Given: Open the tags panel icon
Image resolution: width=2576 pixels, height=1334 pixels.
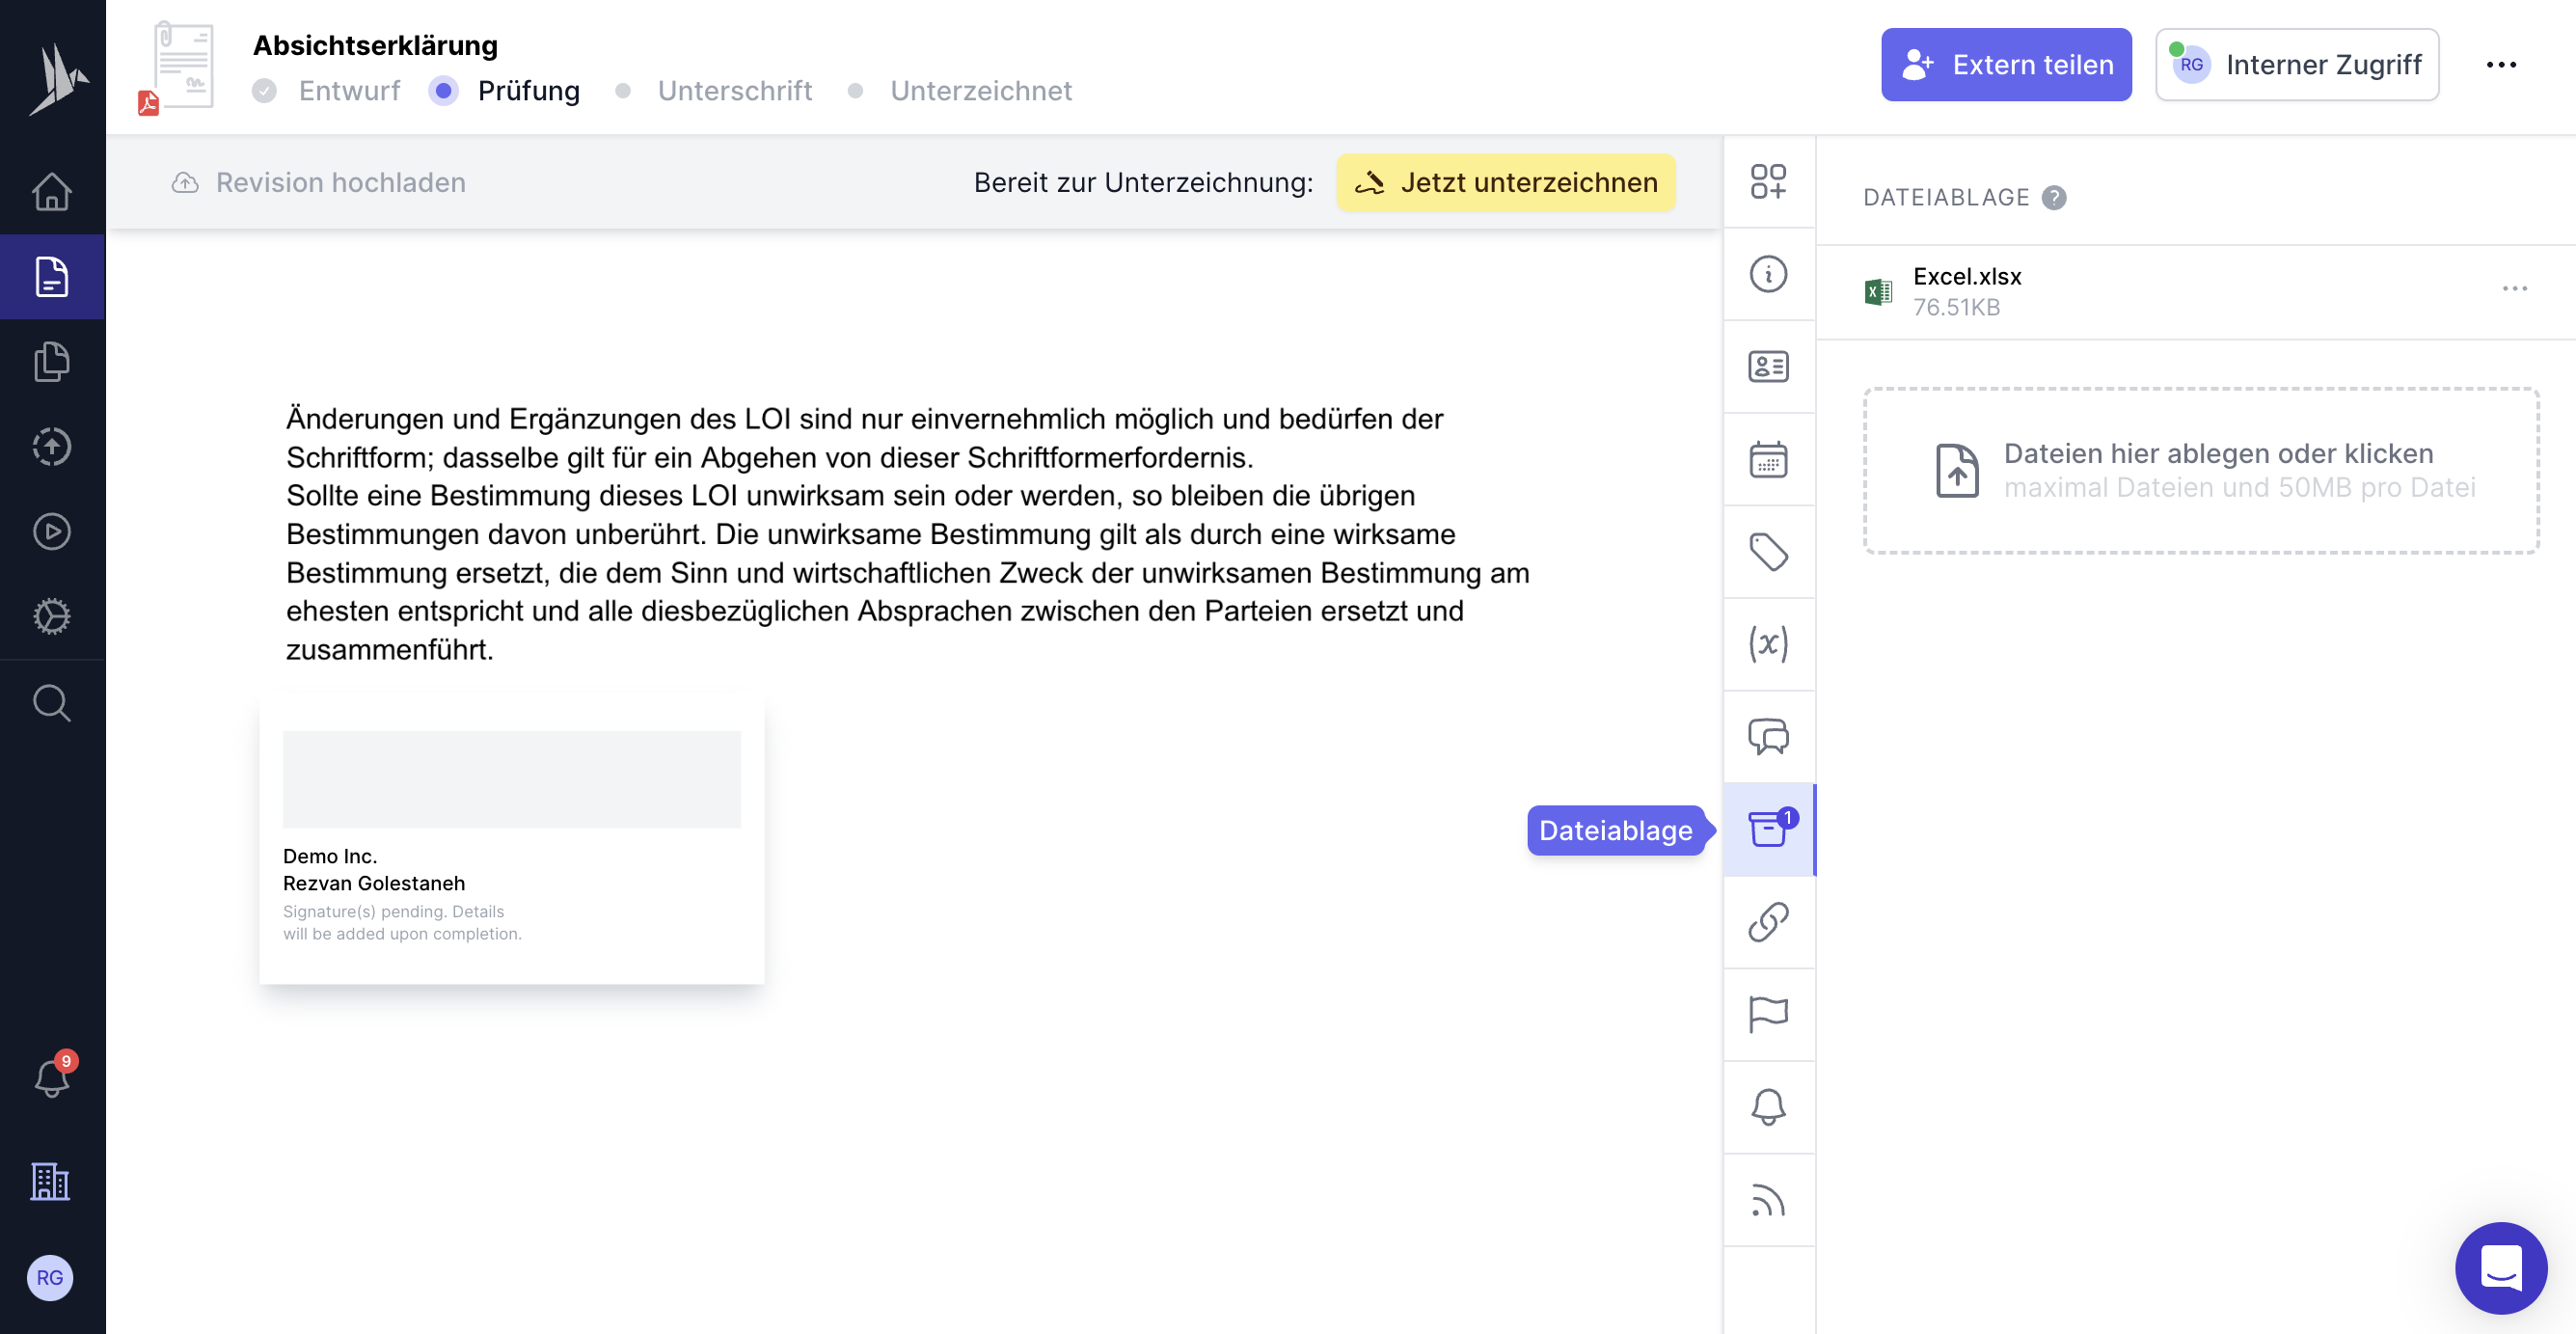Looking at the screenshot, I should pyautogui.click(x=1768, y=552).
